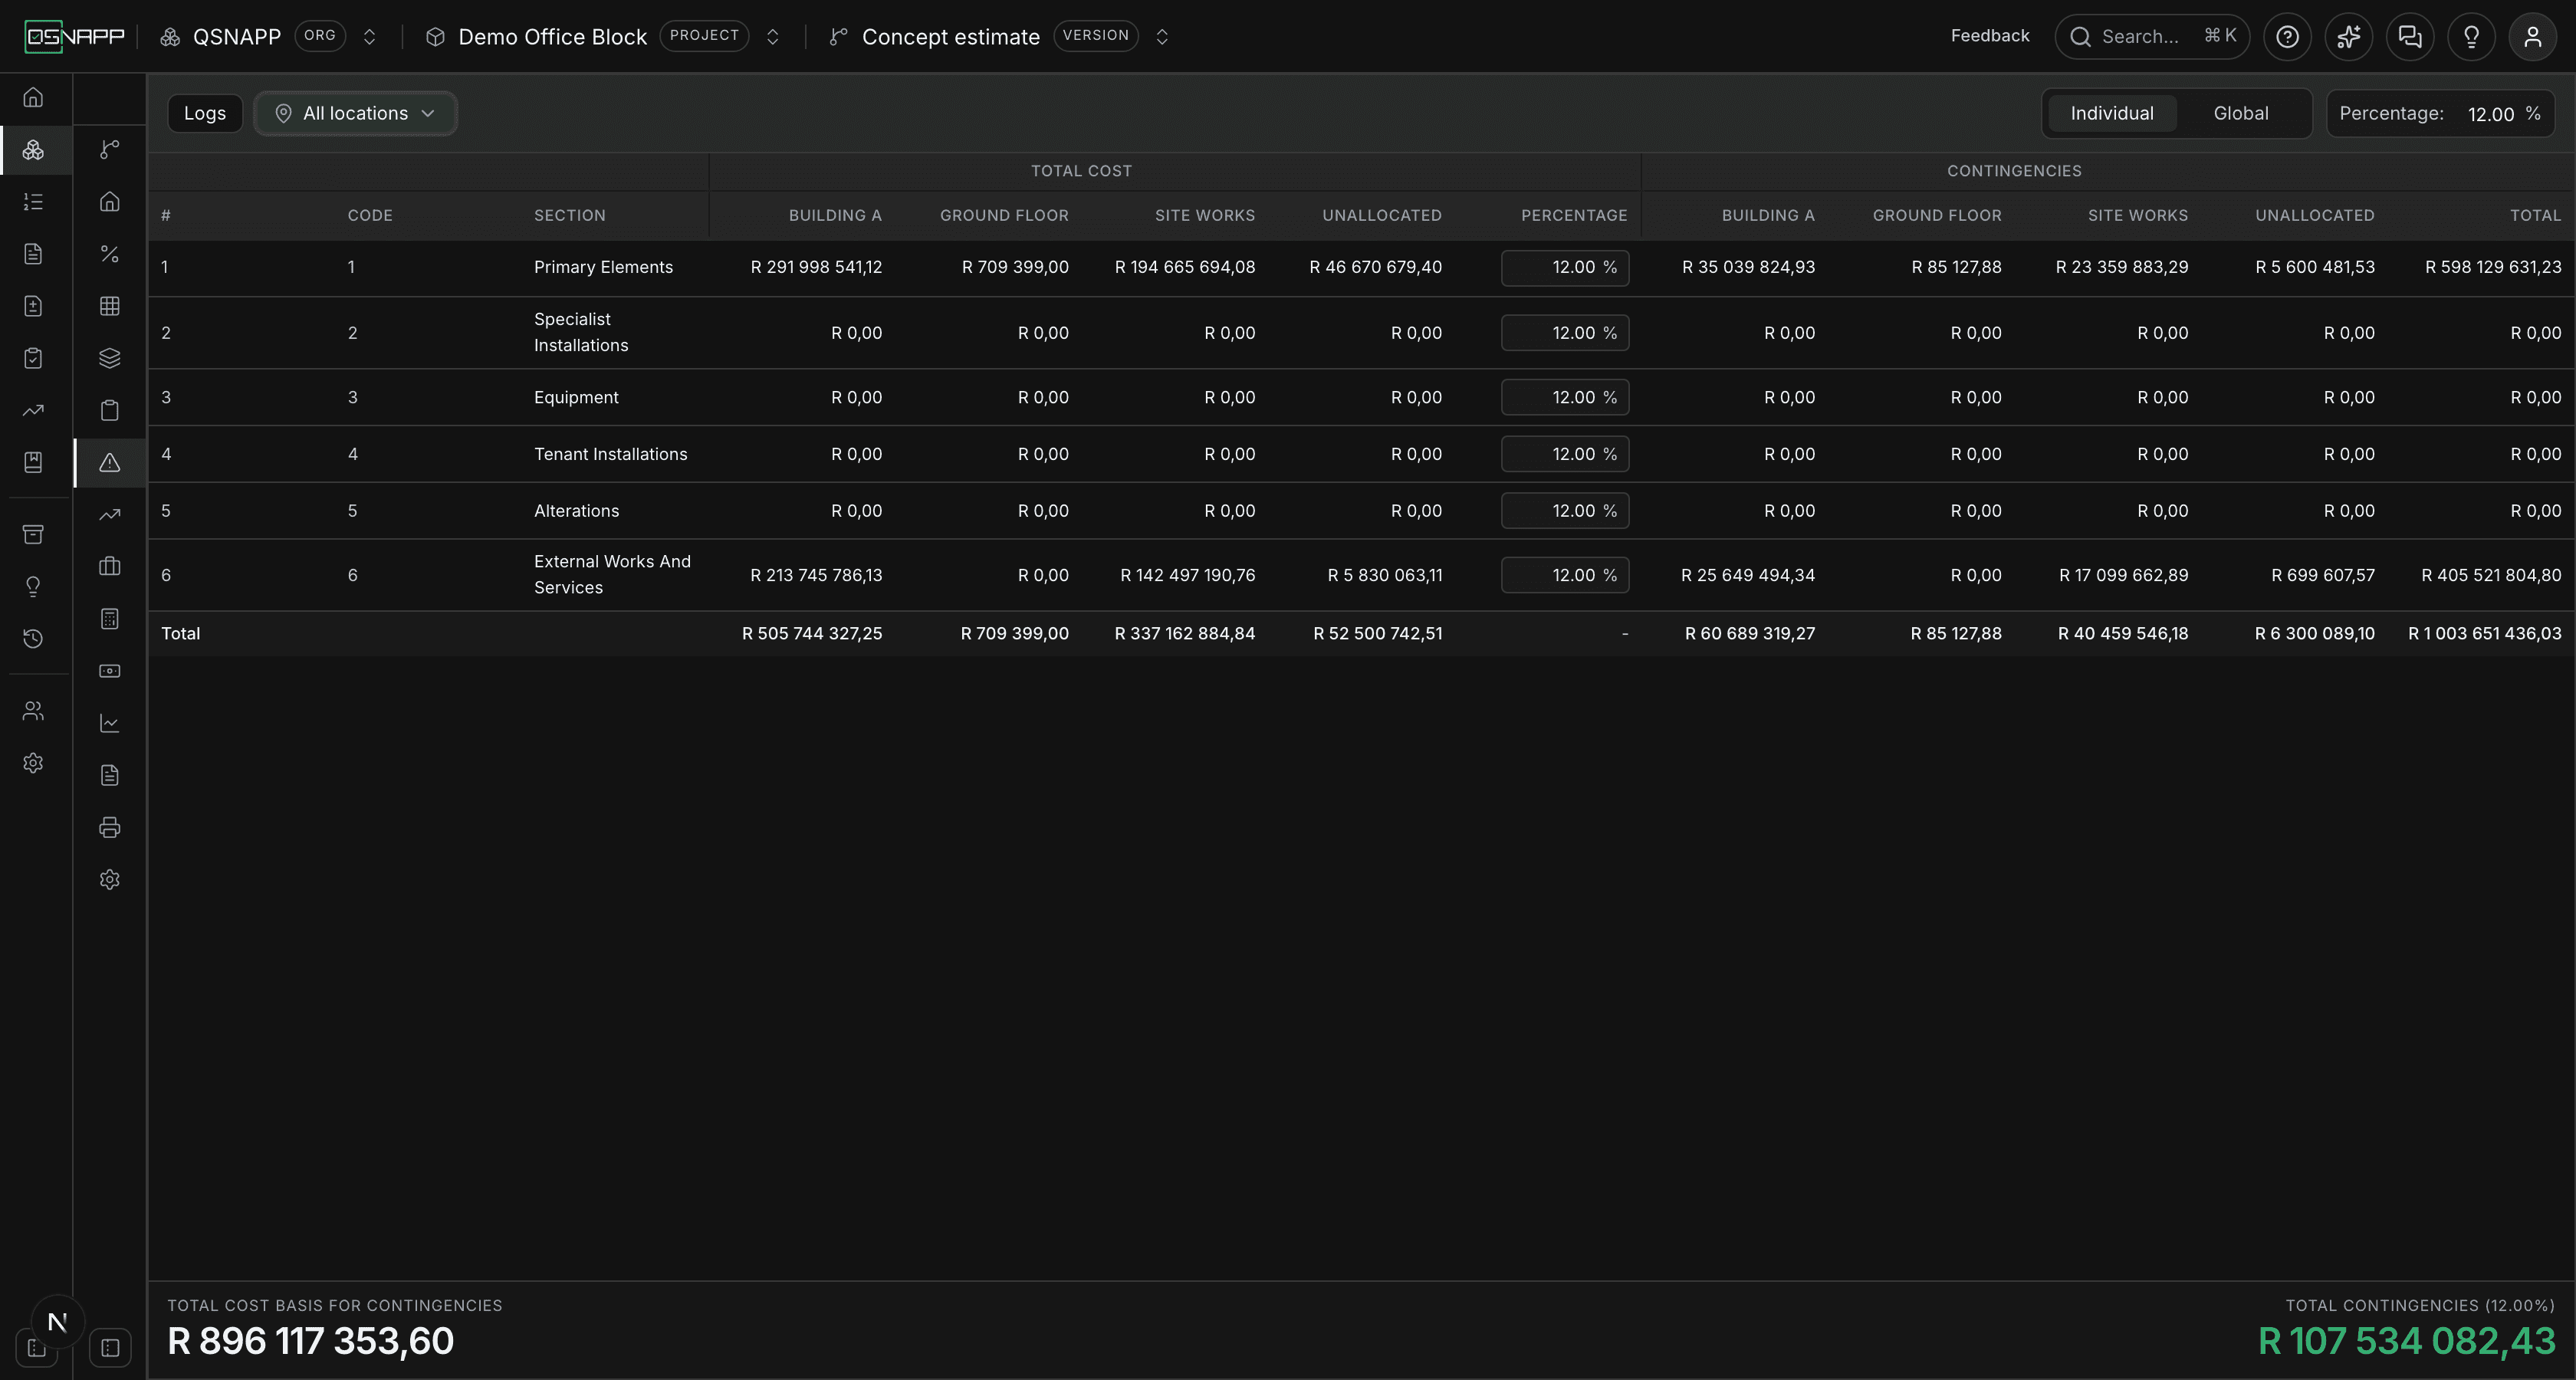2576x1380 pixels.
Task: Open the user profile avatar icon
Action: coord(2532,37)
